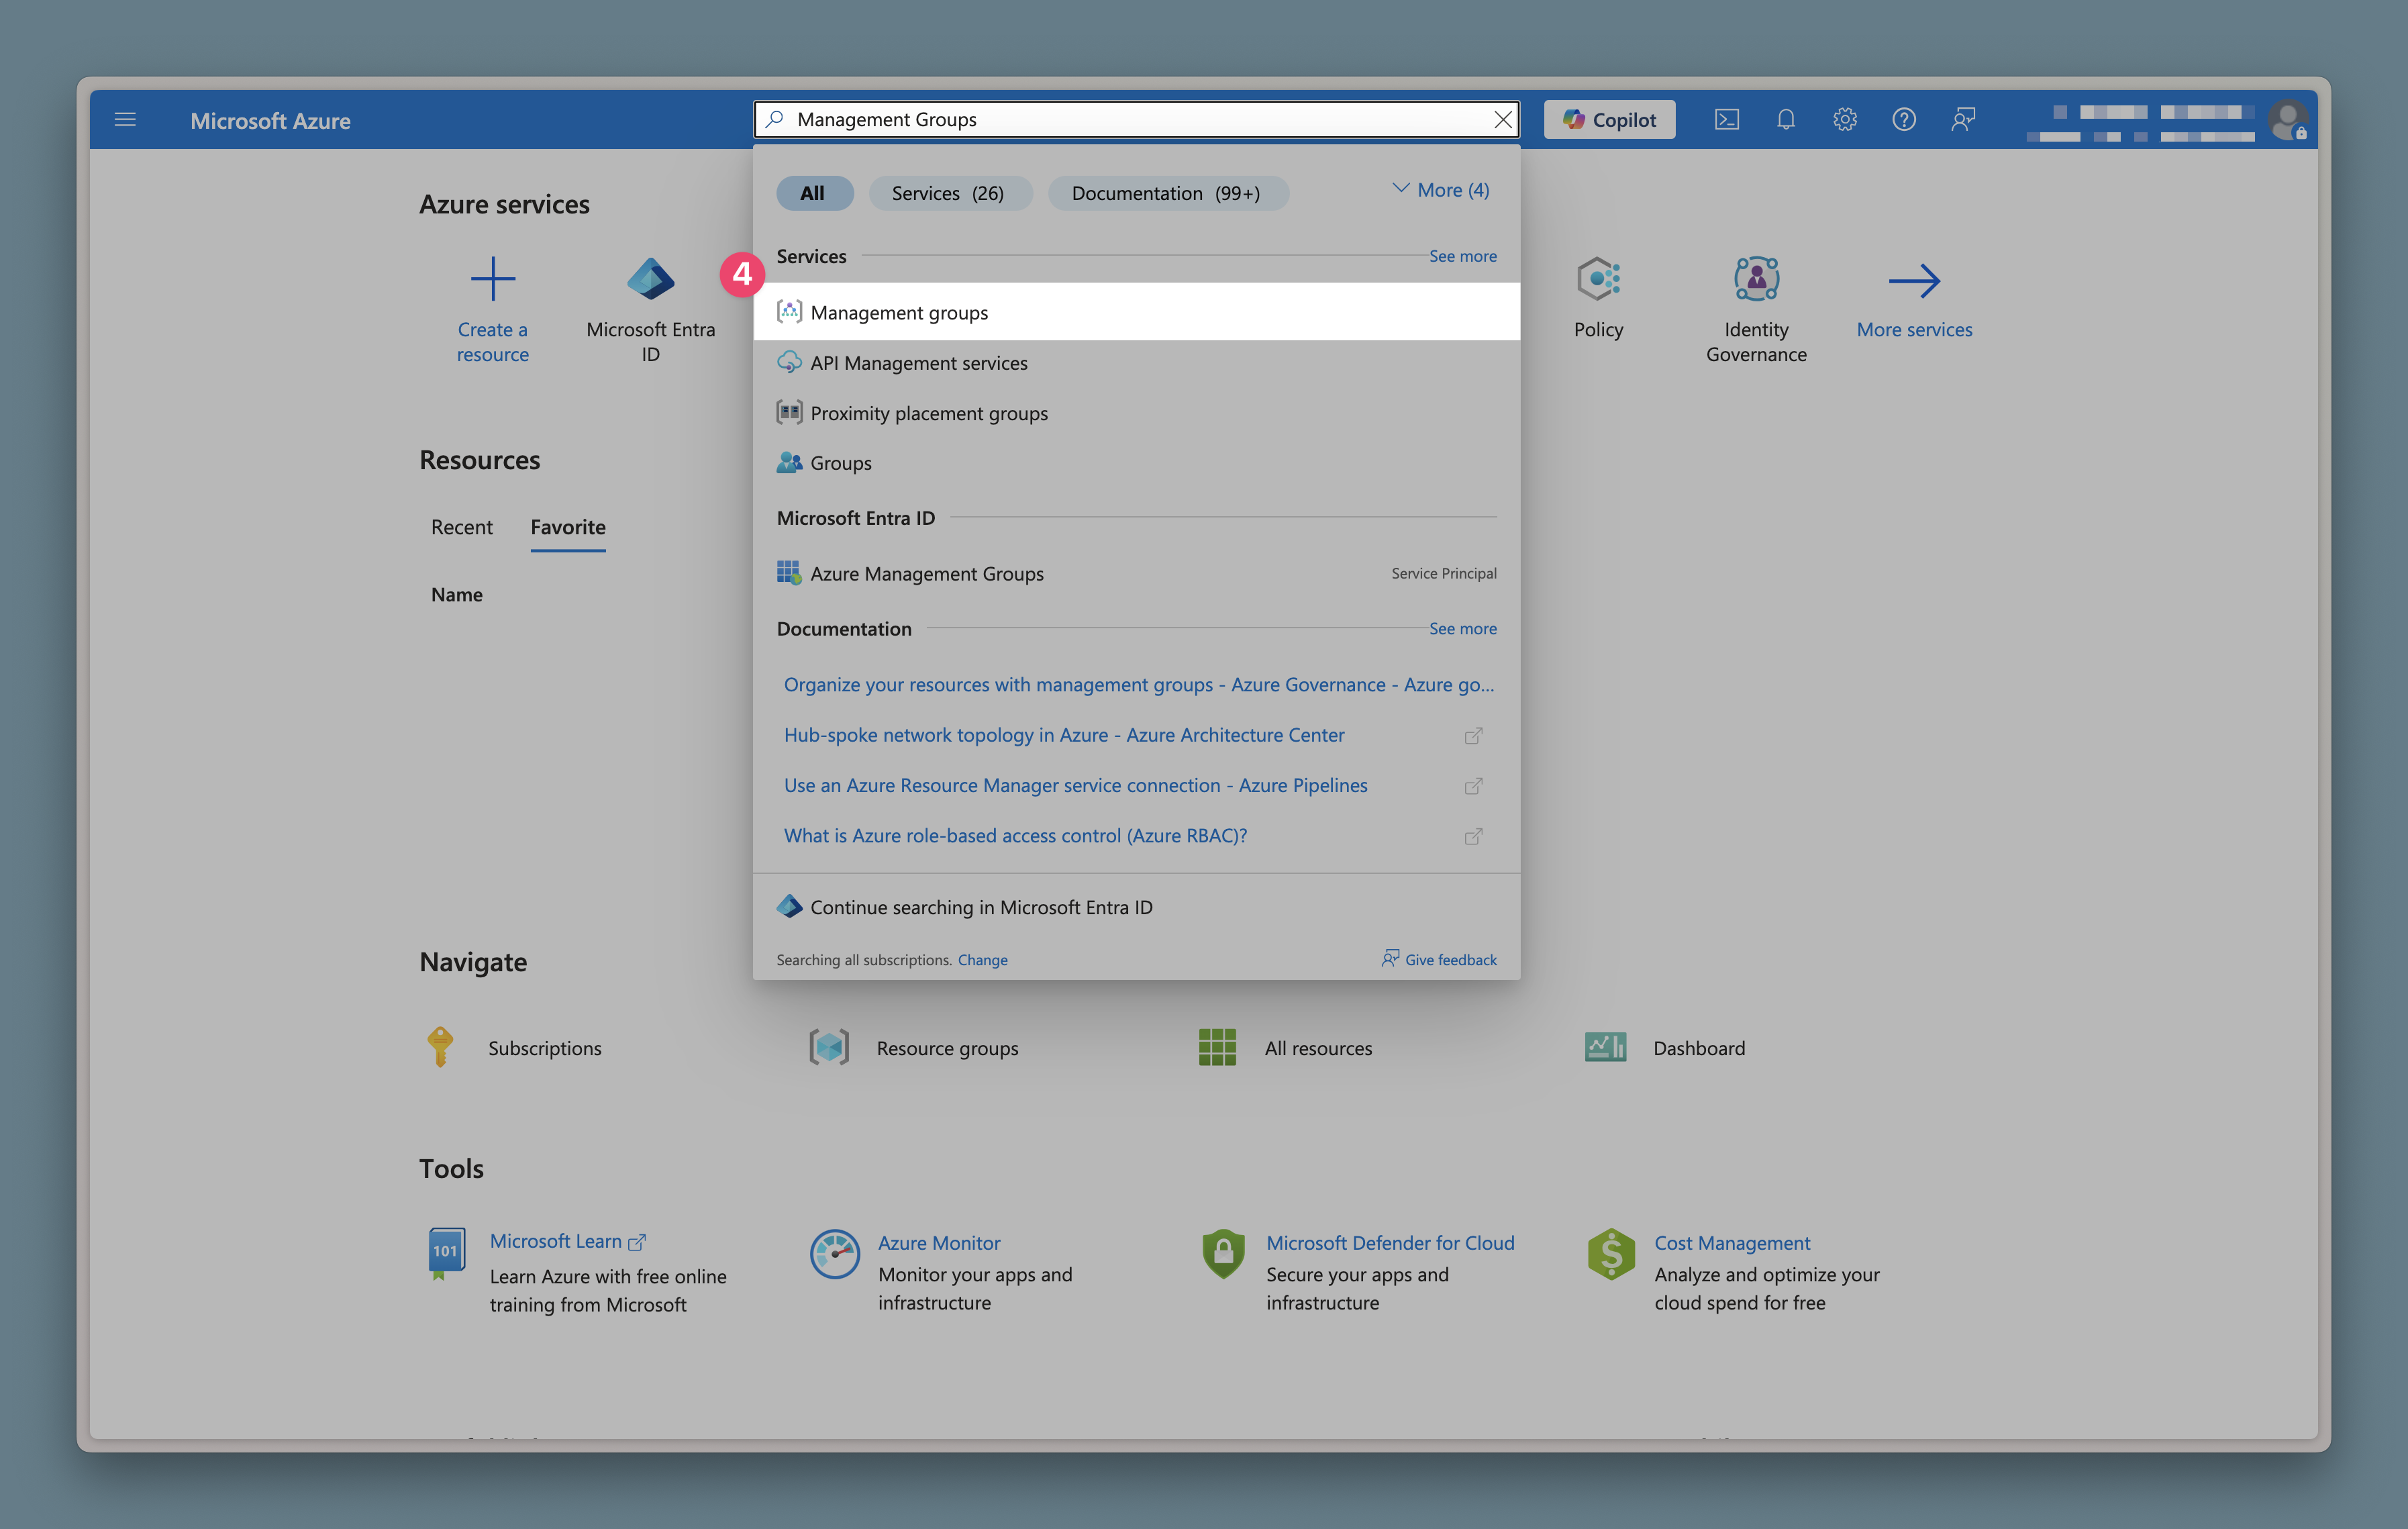Open Azure Resource Manager service connection doc
The width and height of the screenshot is (2408, 1529).
(1075, 785)
